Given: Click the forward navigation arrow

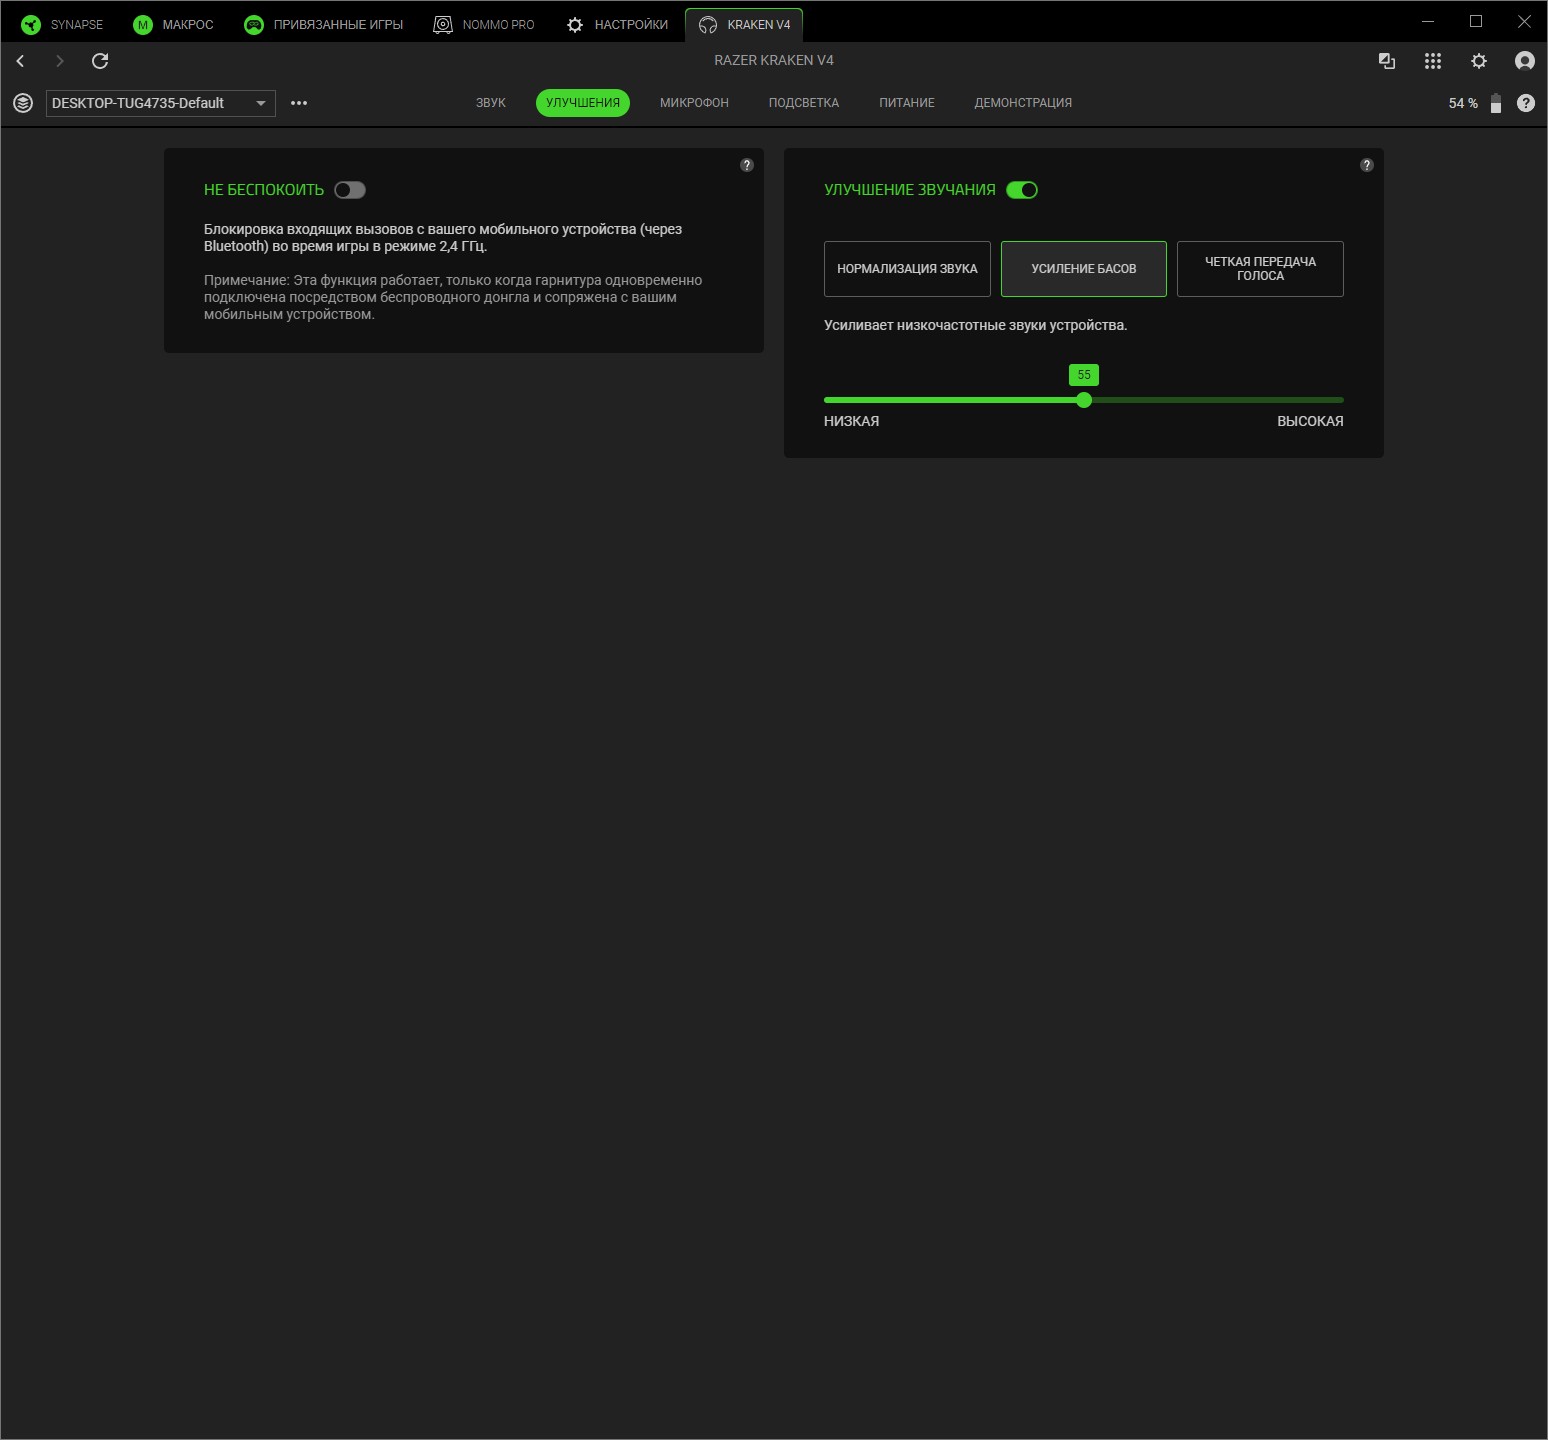Looking at the screenshot, I should (60, 61).
